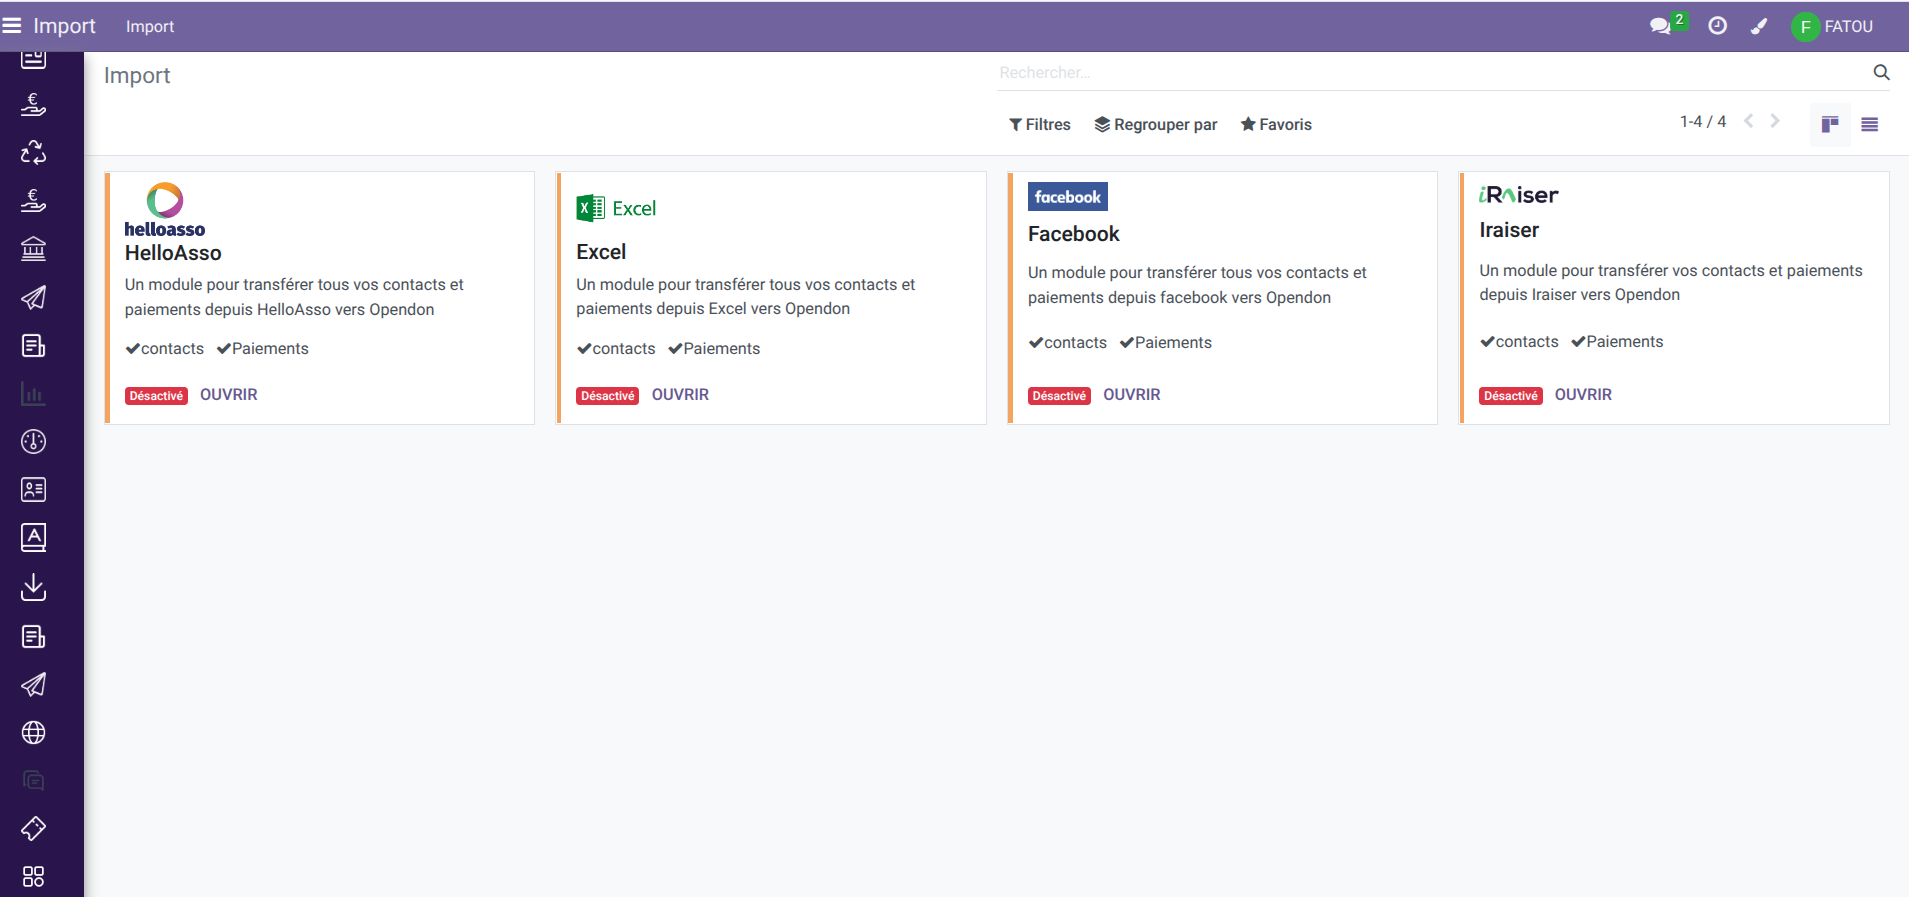Image resolution: width=1909 pixels, height=897 pixels.
Task: Switch to list view
Action: tap(1869, 124)
